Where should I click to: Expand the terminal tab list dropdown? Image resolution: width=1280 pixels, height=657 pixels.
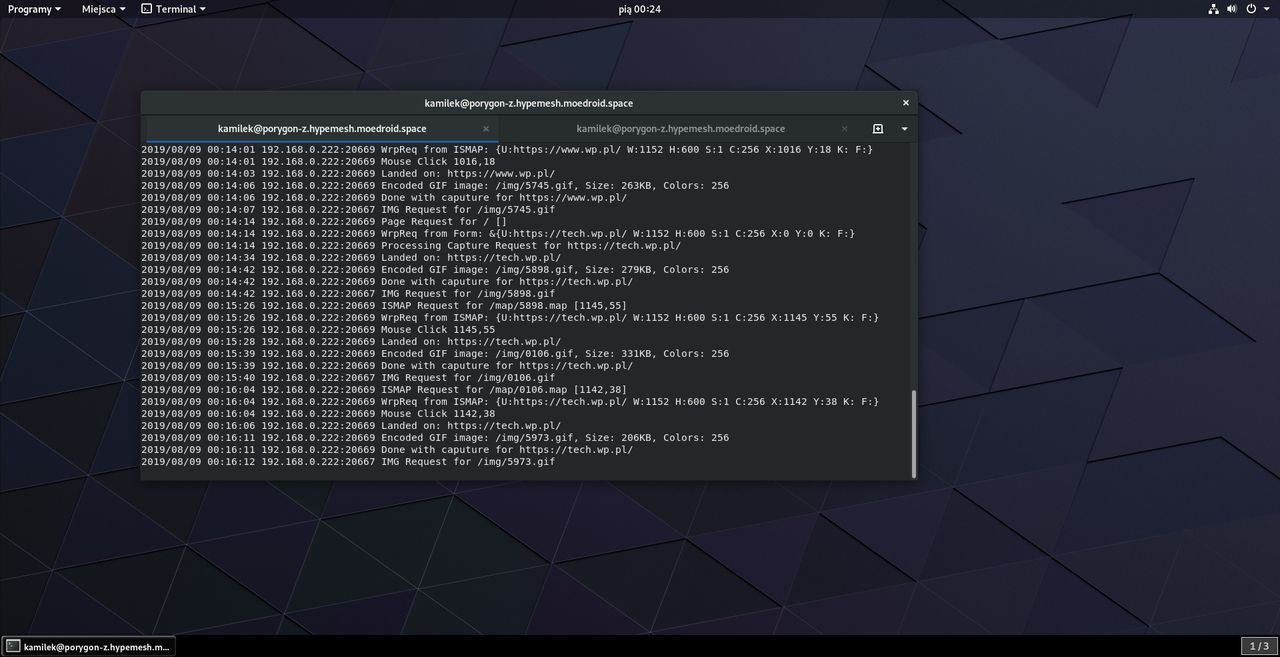pyautogui.click(x=904, y=129)
